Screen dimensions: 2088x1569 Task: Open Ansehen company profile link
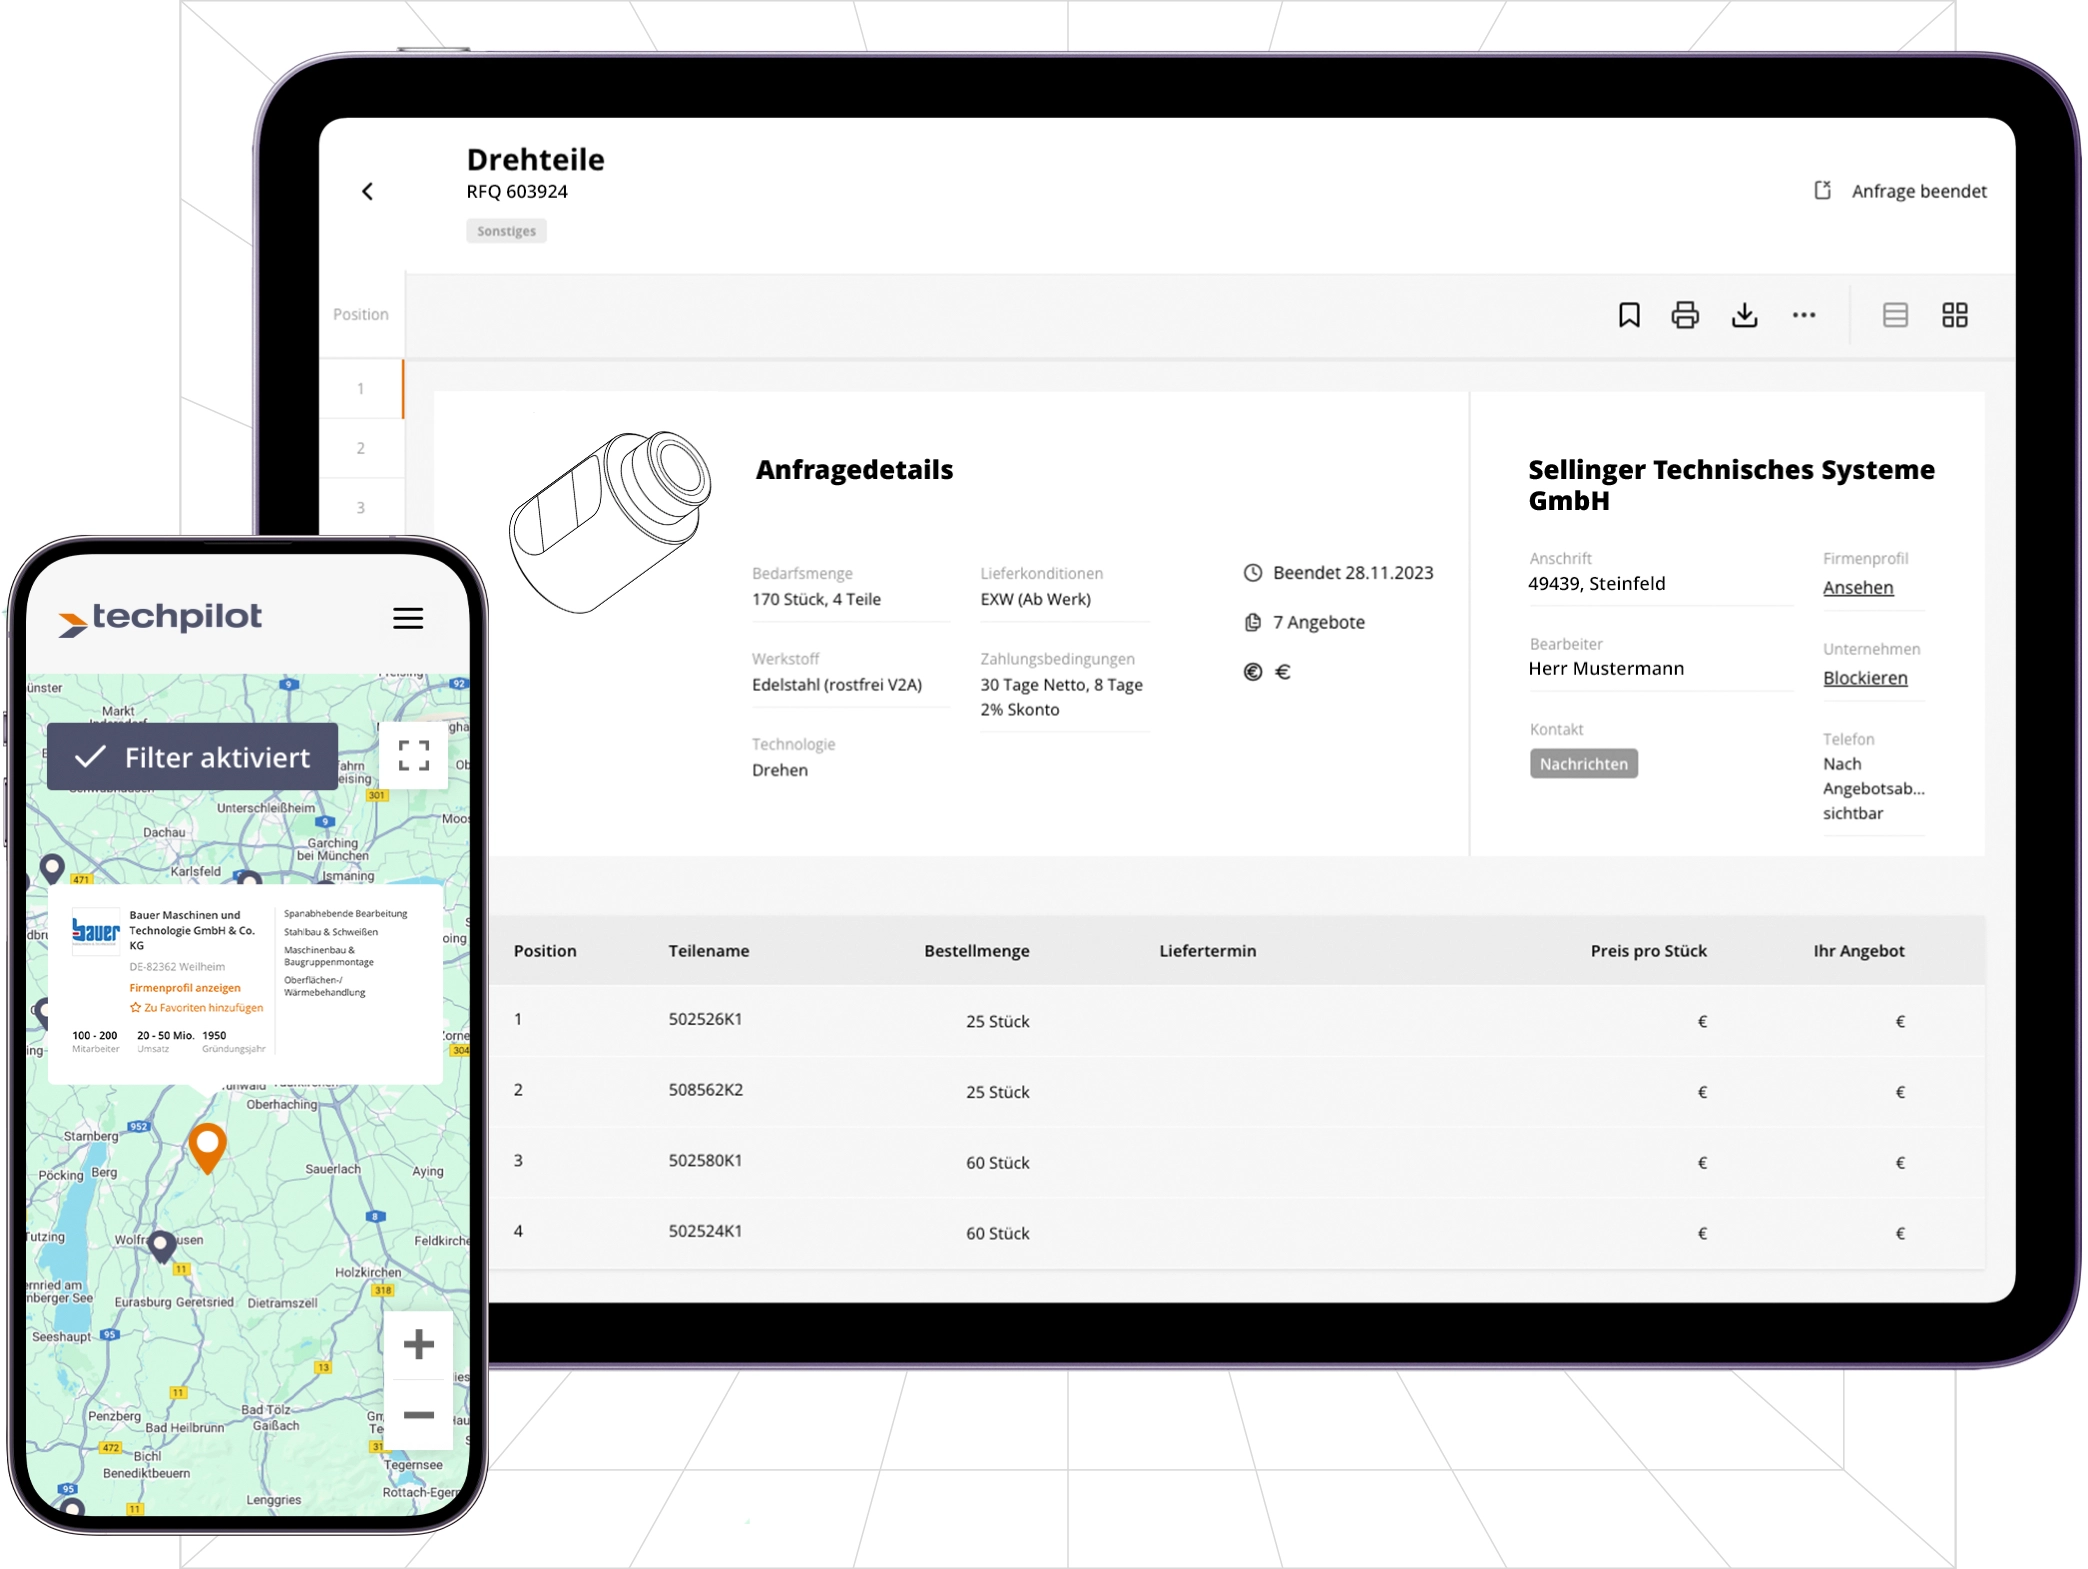[x=1857, y=588]
